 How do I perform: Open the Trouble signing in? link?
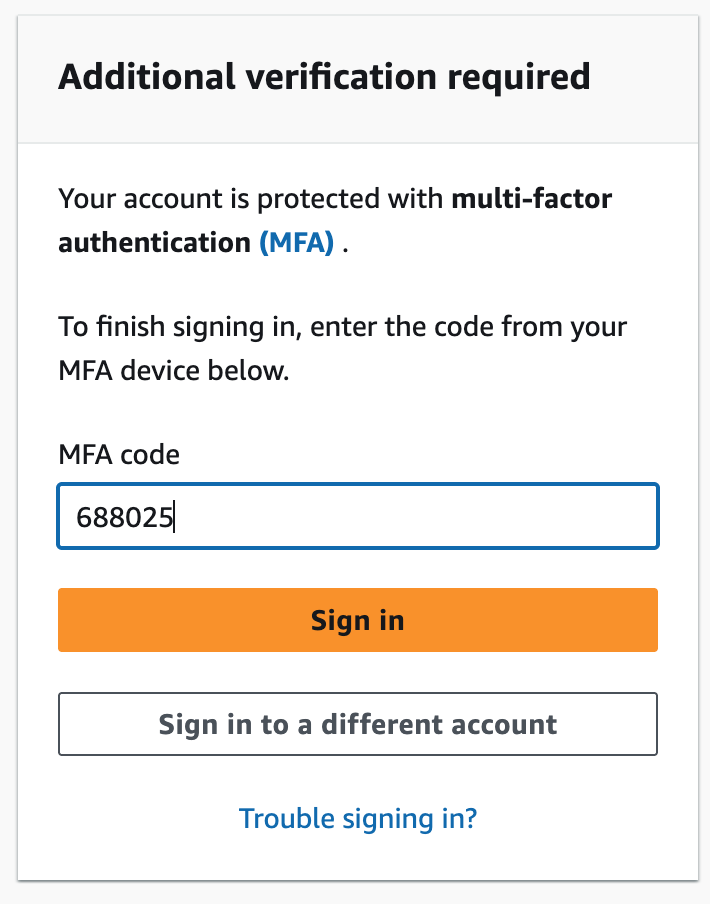pyautogui.click(x=358, y=819)
